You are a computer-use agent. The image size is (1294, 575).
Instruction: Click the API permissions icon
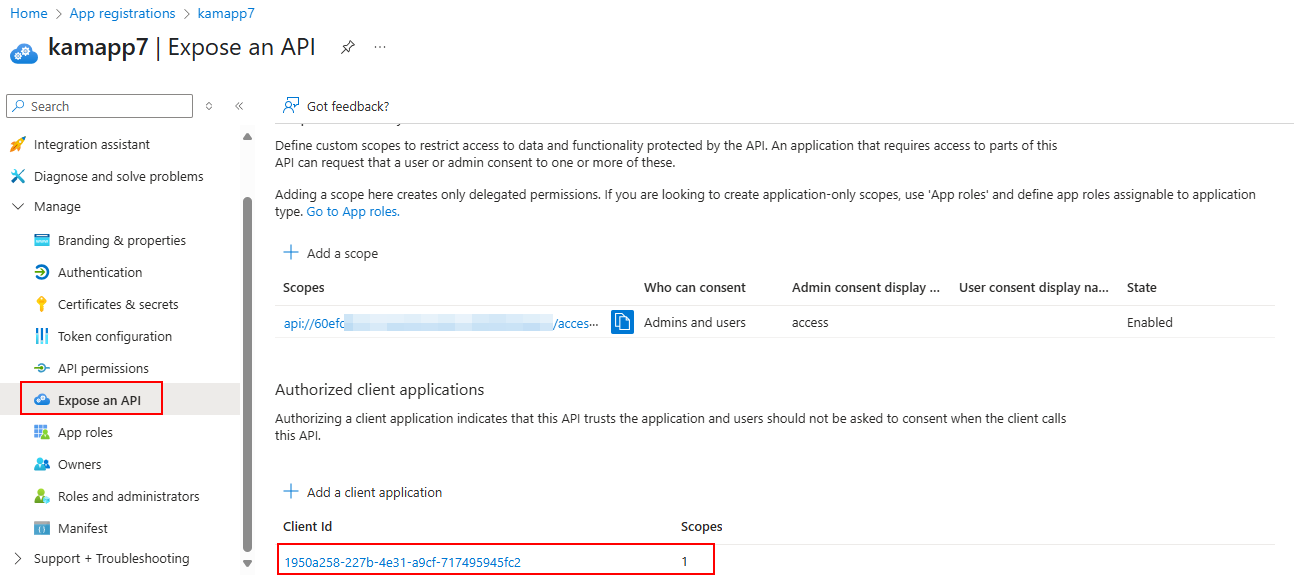tap(42, 368)
